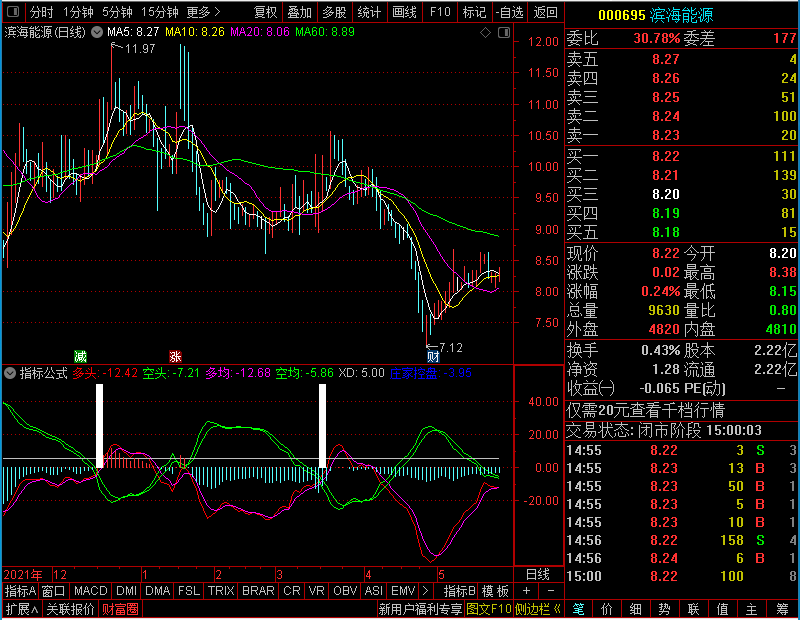Select the TRIX indicator

[221, 591]
